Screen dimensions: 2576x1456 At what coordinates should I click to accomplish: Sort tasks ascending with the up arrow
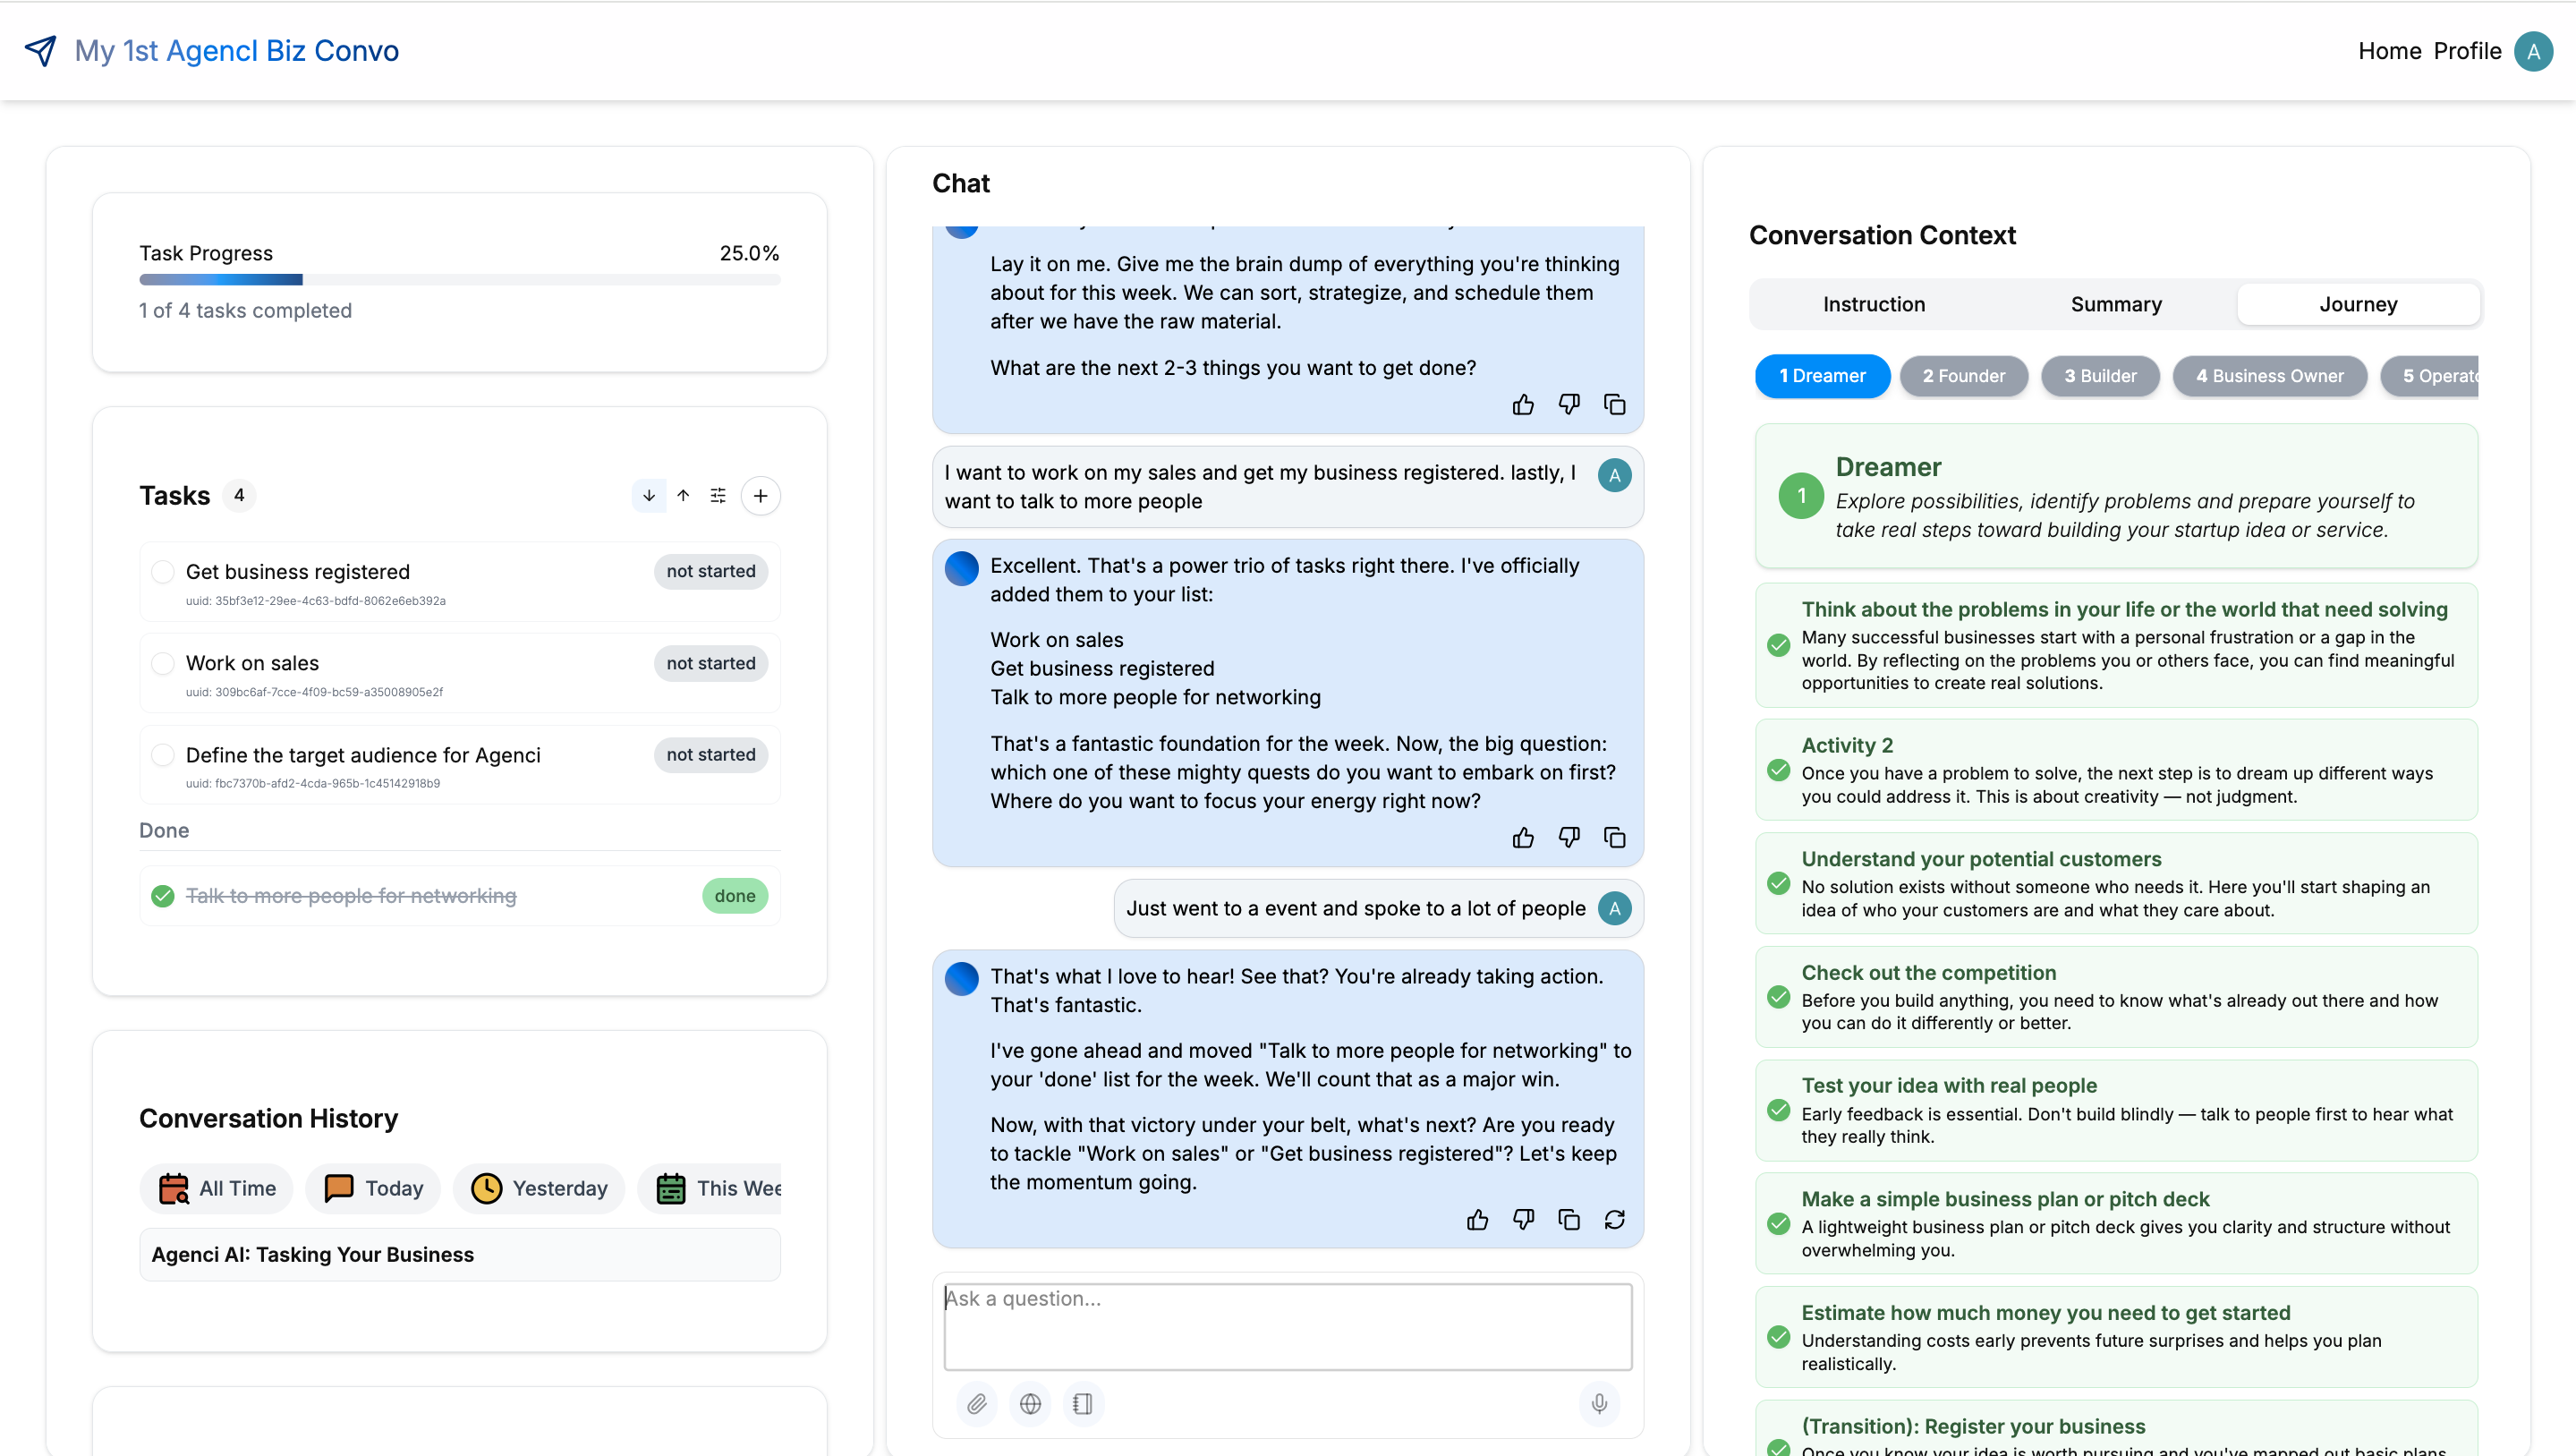coord(683,495)
